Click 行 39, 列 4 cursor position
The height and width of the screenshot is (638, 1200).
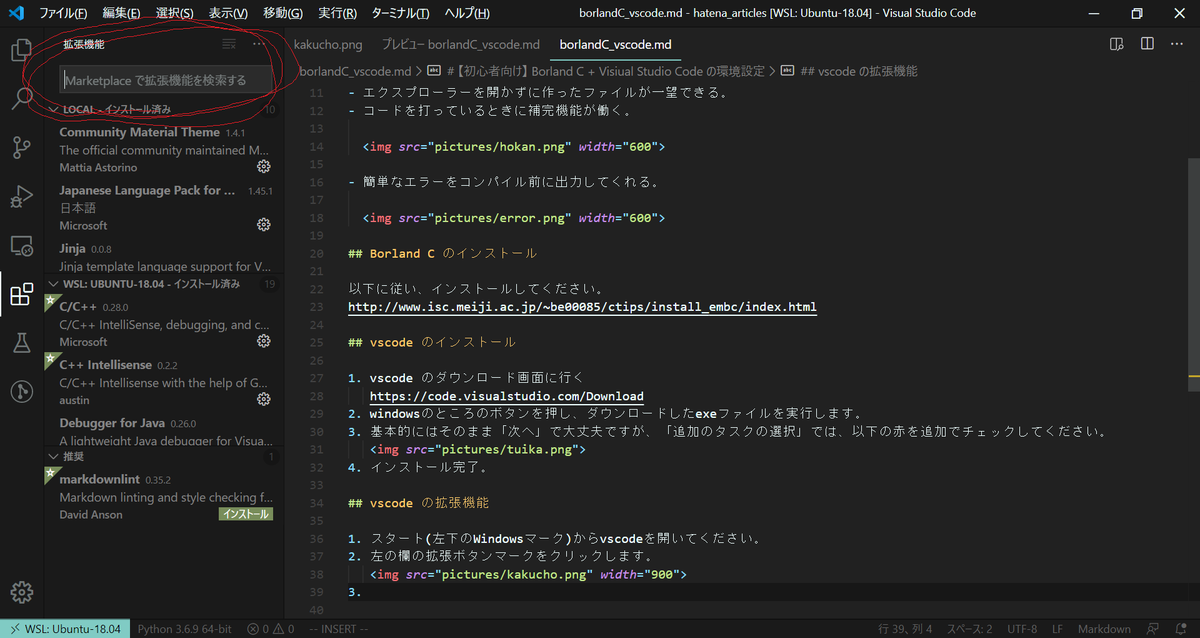pyautogui.click(x=905, y=629)
